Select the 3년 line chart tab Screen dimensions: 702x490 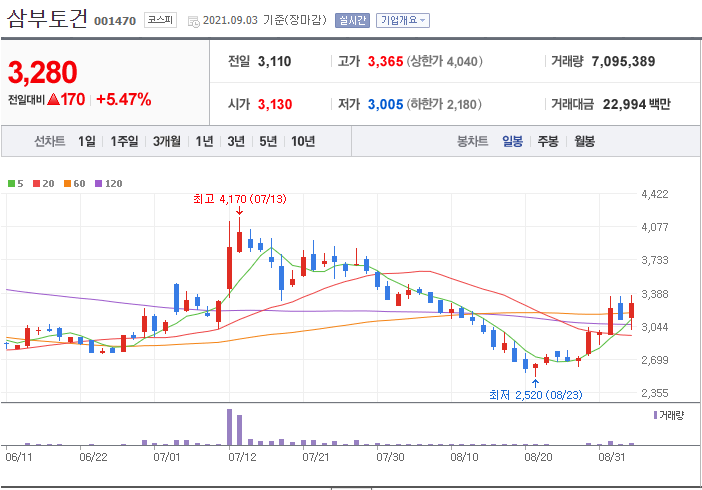pos(236,142)
